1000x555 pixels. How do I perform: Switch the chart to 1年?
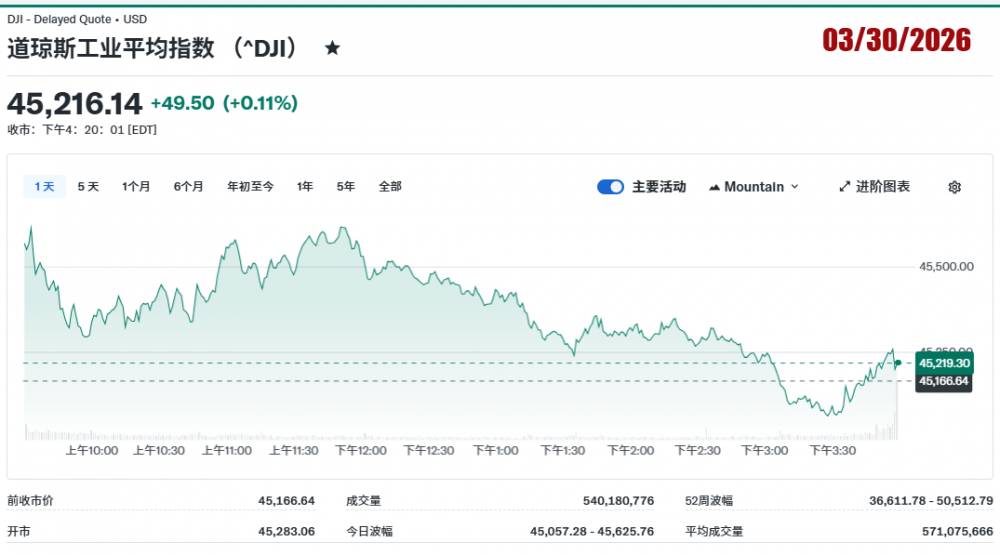tap(305, 187)
